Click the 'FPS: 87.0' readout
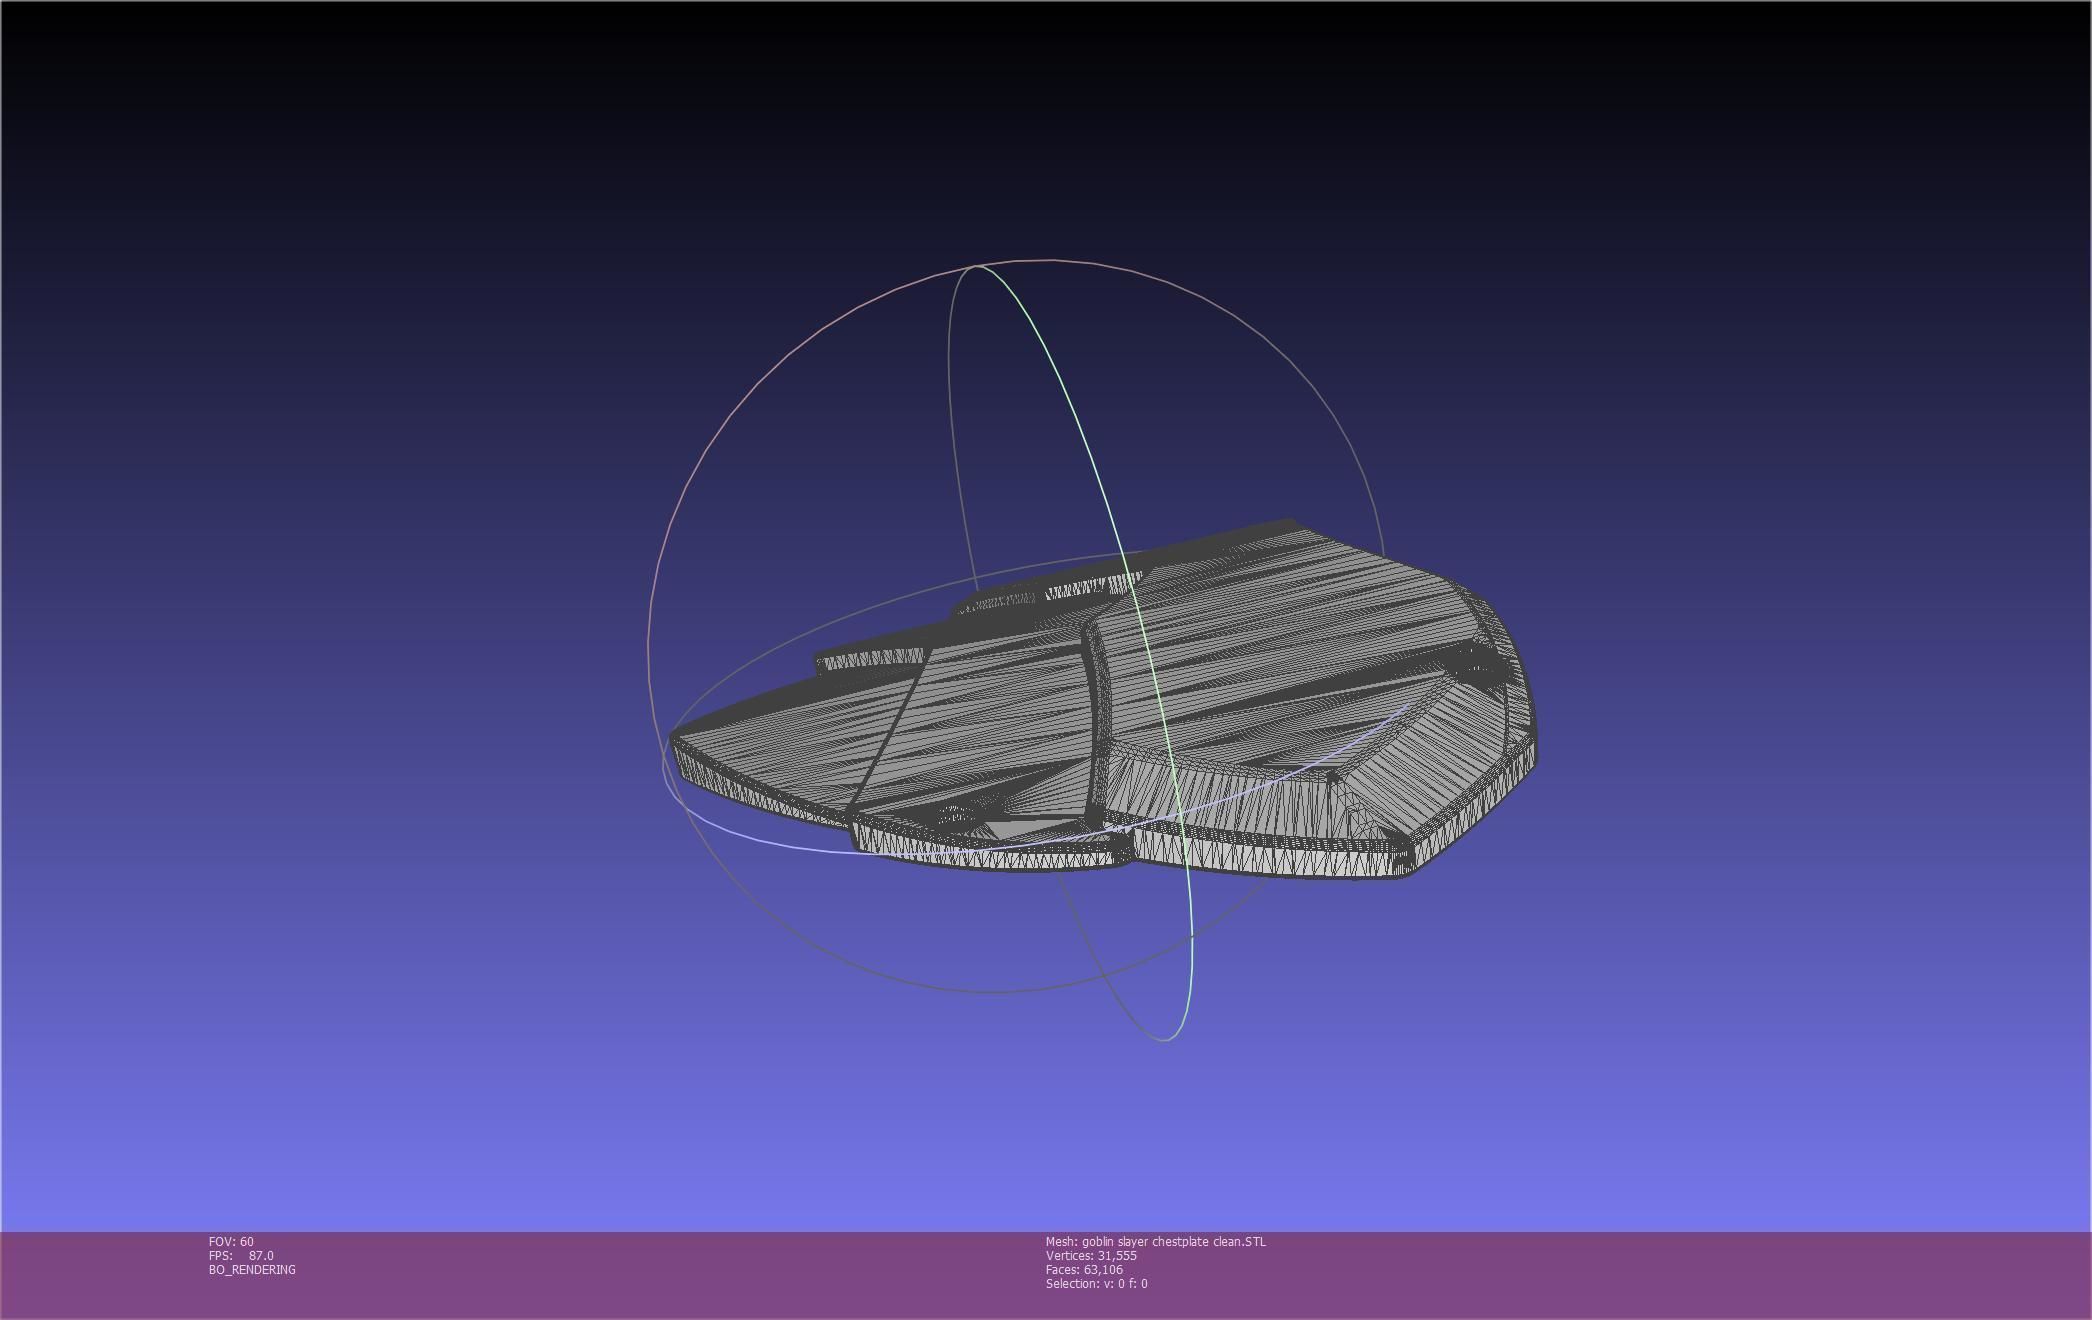Screen dimensions: 2092x1320 pyautogui.click(x=241, y=1256)
